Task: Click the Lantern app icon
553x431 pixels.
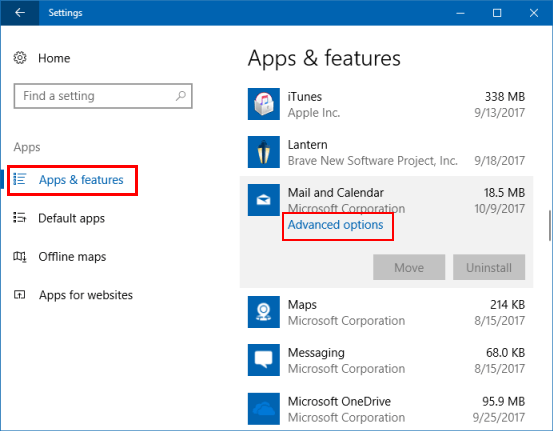Action: pos(263,152)
